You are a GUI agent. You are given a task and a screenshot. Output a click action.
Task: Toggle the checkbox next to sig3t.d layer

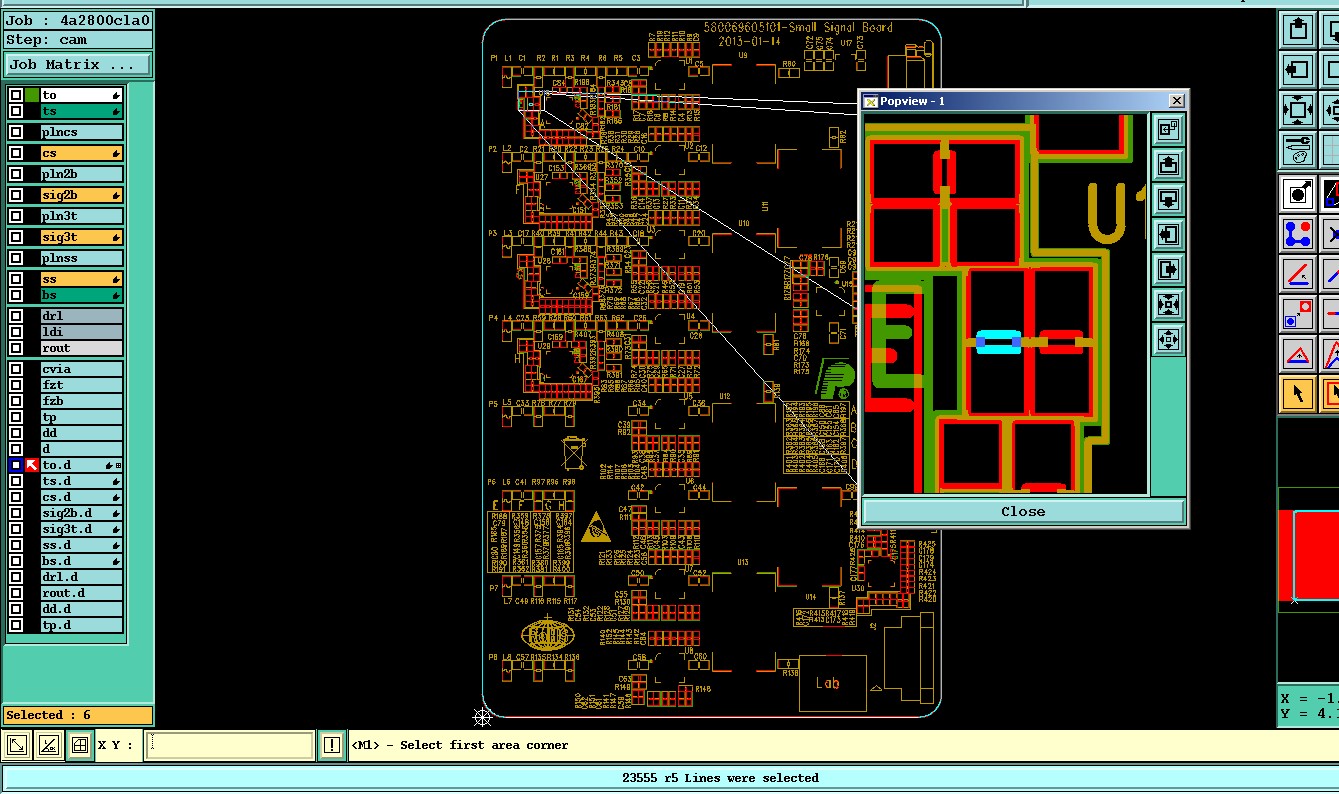tap(16, 529)
